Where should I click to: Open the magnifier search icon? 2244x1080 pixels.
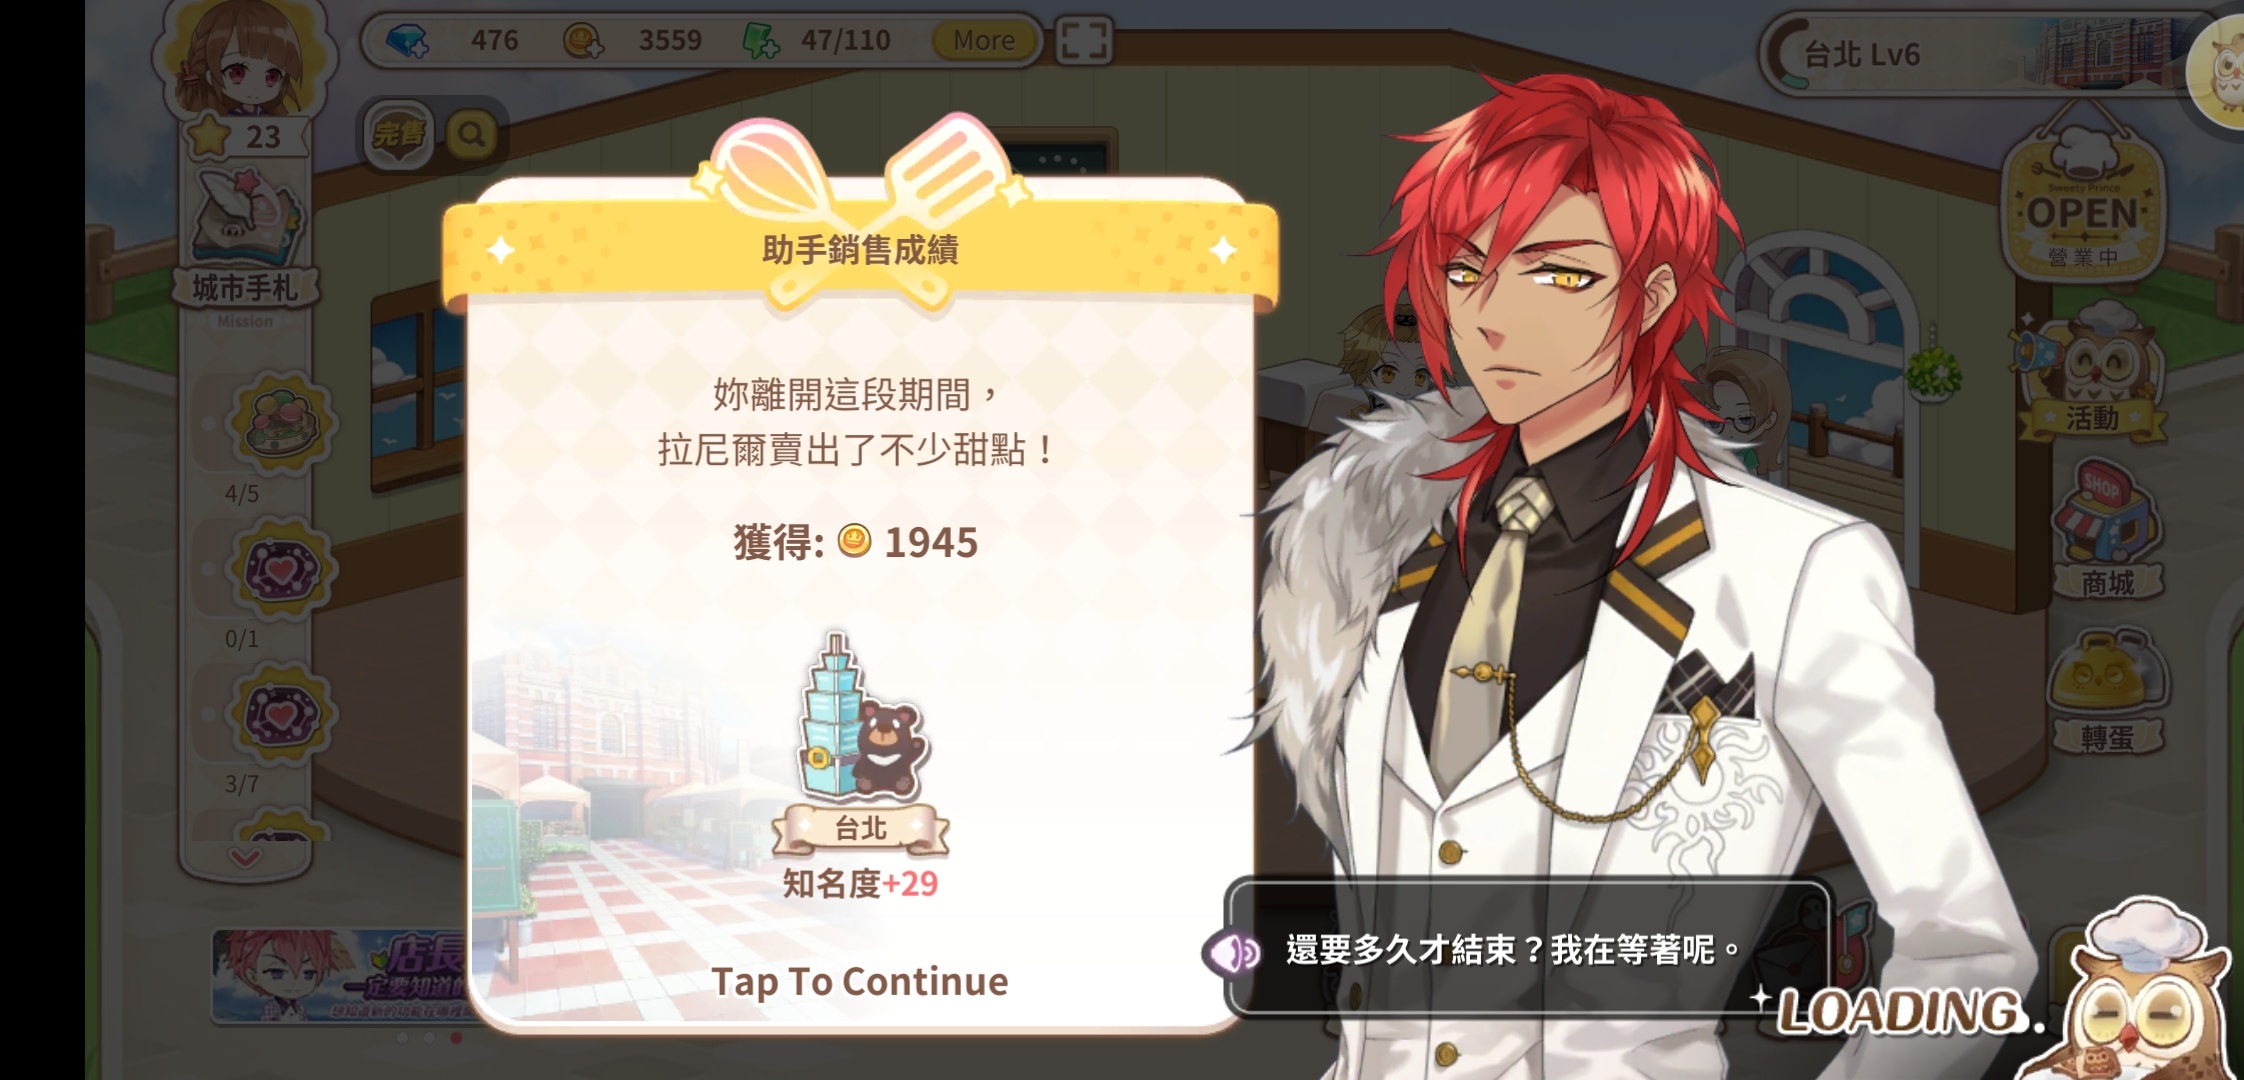[471, 134]
